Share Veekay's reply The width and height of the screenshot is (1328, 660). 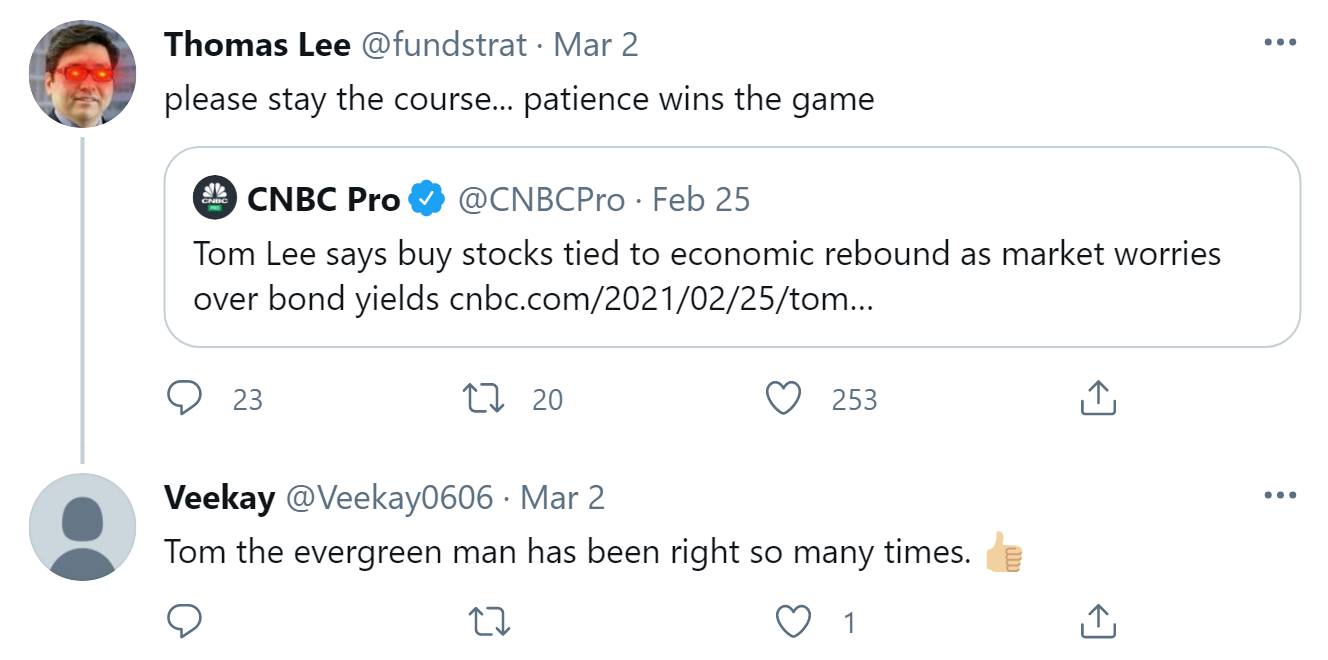(x=1098, y=623)
